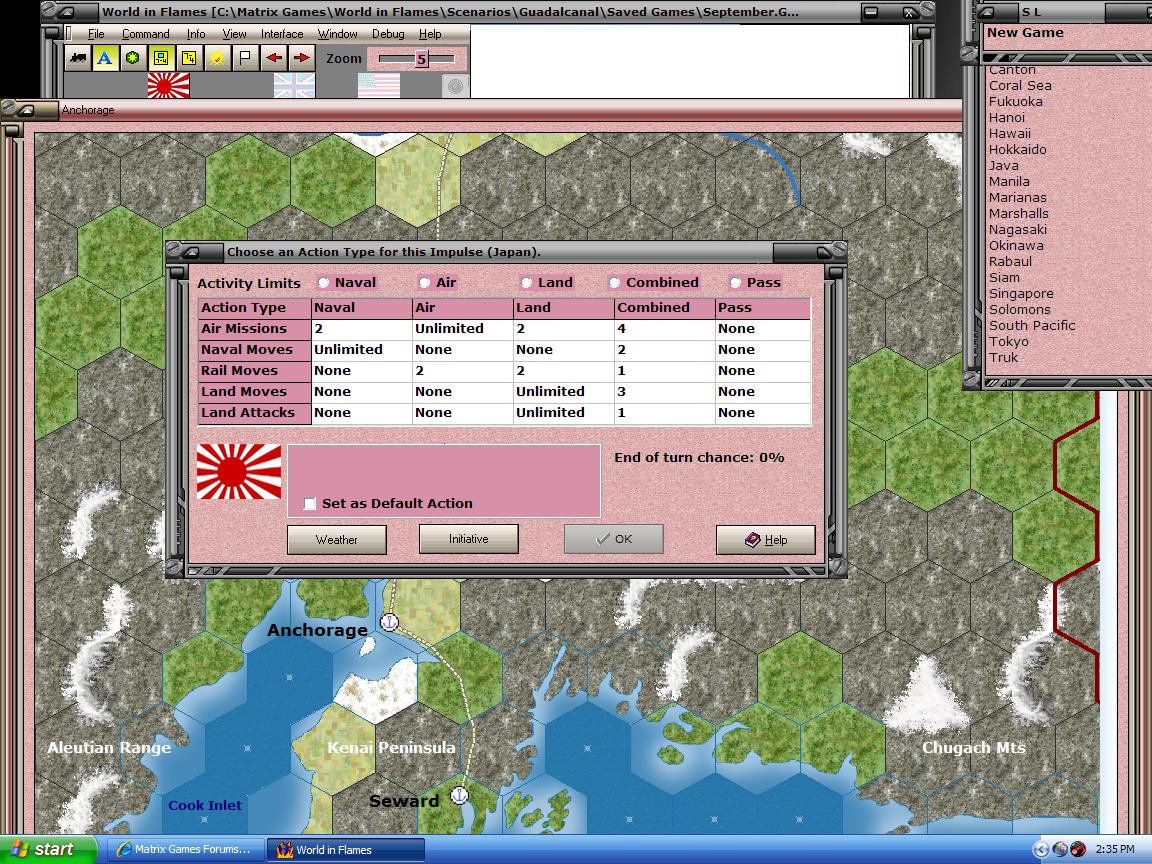This screenshot has width=1152, height=864.
Task: Select Solomons in the list
Action: tap(1019, 309)
